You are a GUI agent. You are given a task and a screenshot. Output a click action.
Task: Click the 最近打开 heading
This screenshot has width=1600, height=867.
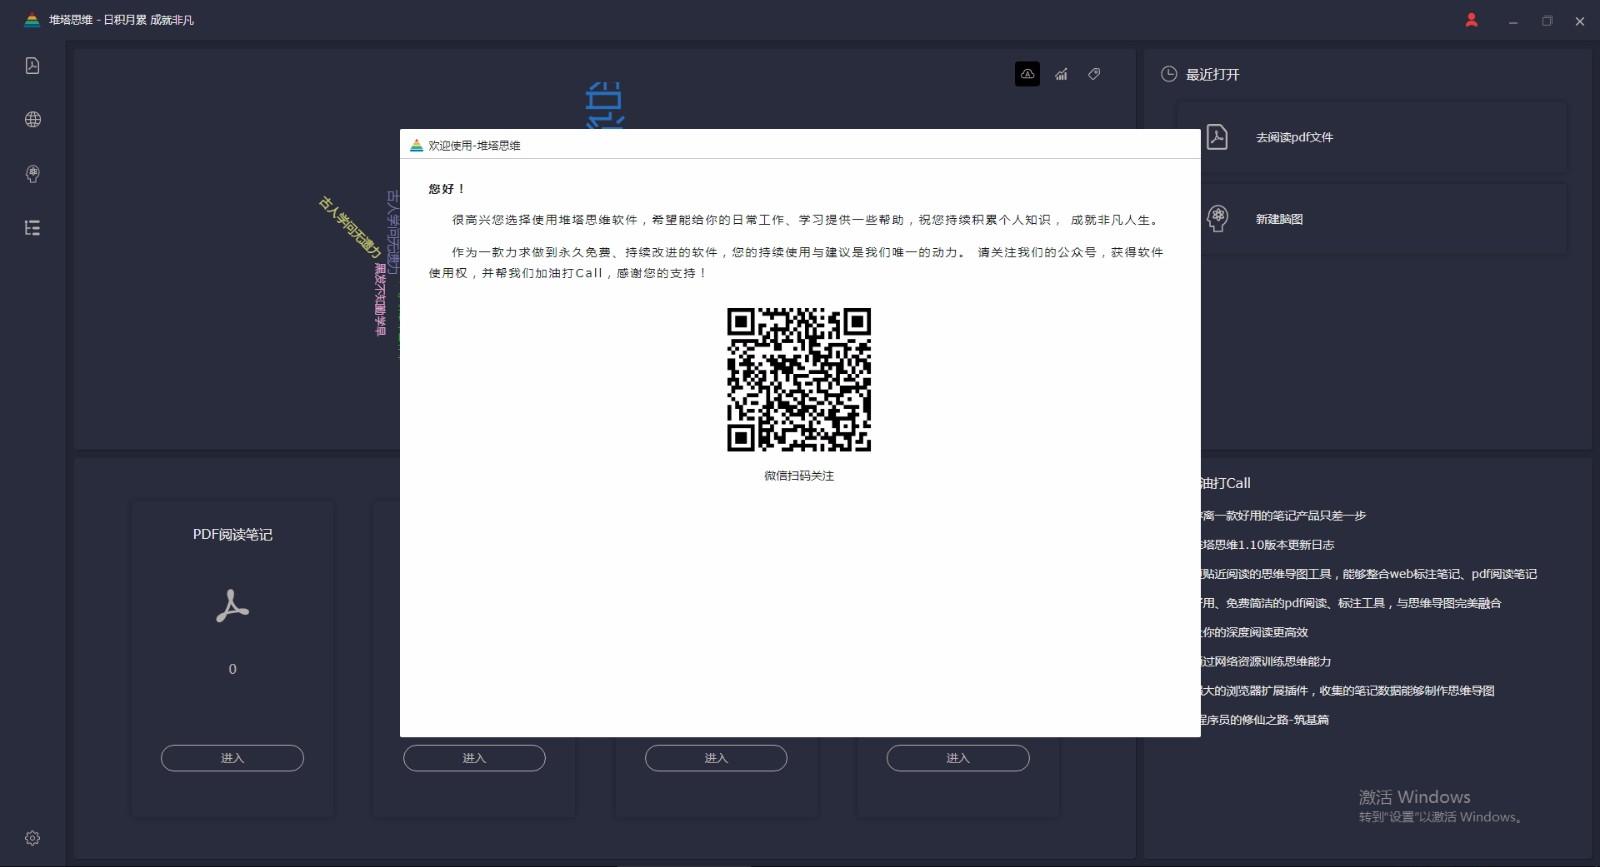pyautogui.click(x=1213, y=74)
